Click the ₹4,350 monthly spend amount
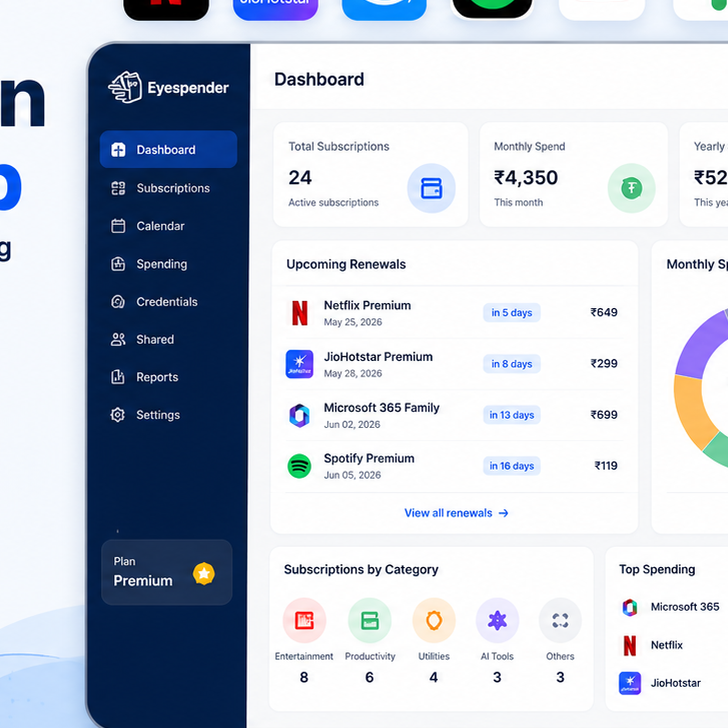Viewport: 728px width, 728px height. click(526, 177)
